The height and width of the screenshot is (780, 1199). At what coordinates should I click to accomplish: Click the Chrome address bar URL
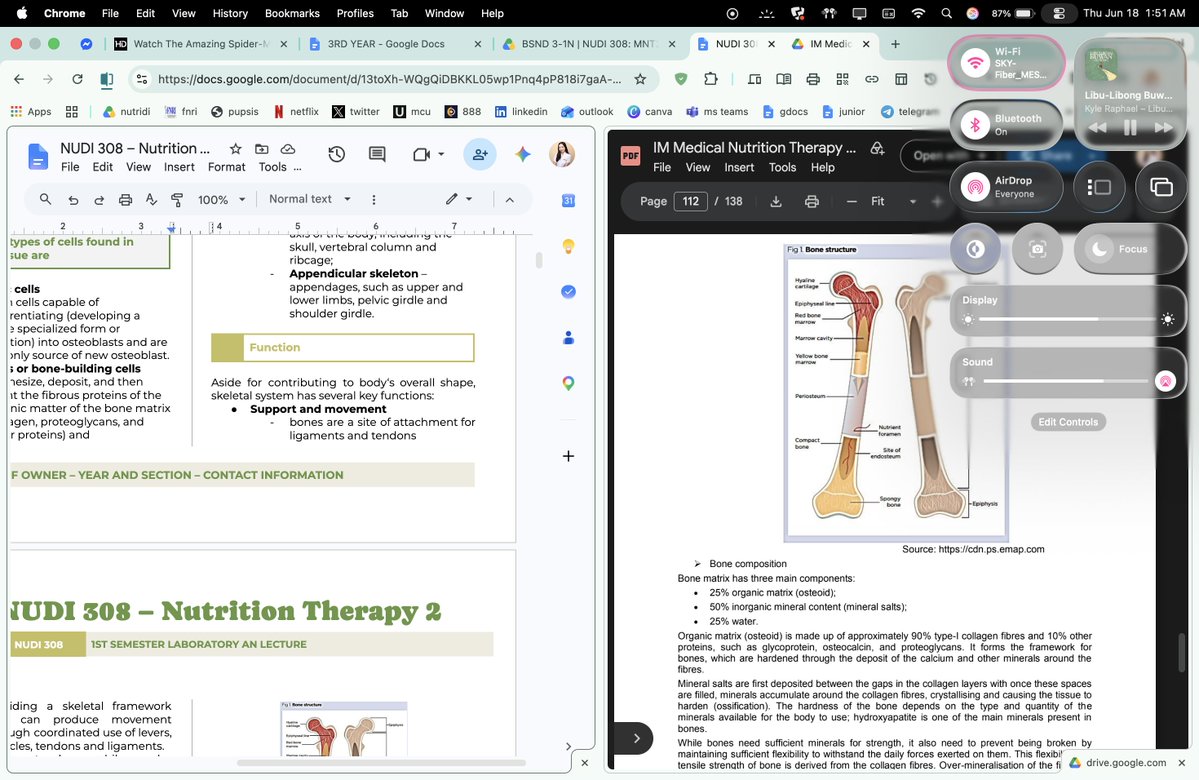point(389,79)
